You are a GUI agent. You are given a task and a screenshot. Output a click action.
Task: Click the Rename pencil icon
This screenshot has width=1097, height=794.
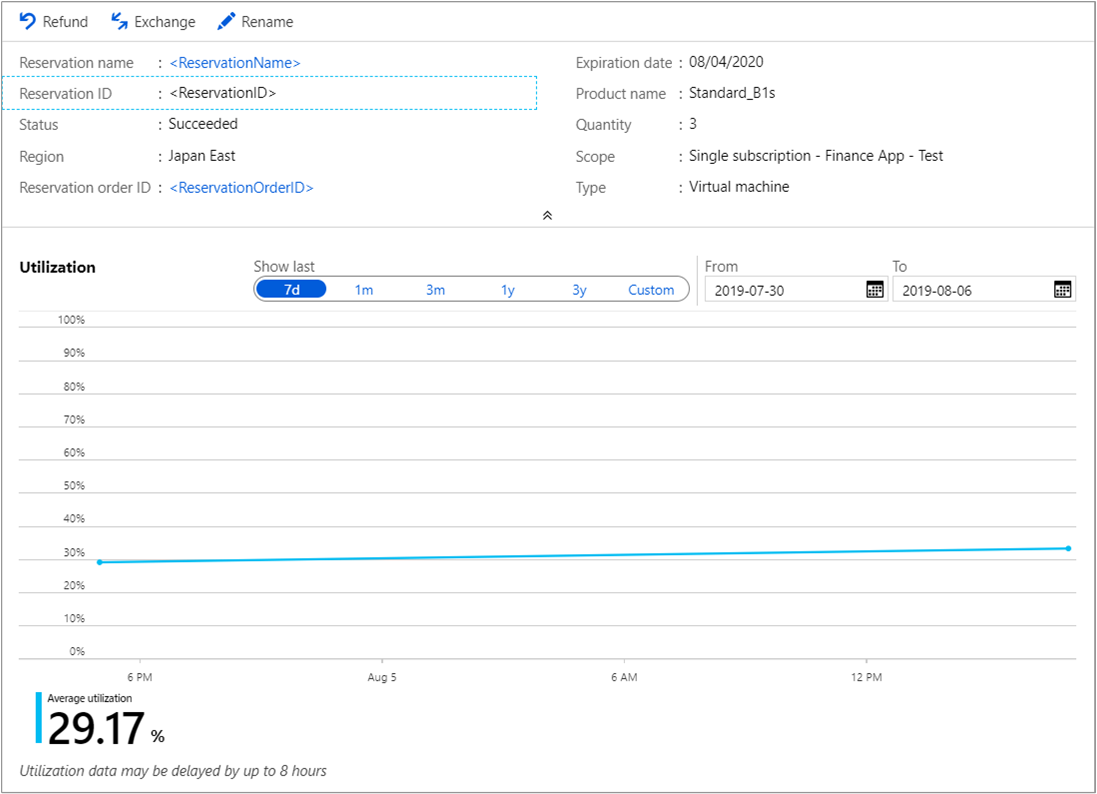coord(226,21)
